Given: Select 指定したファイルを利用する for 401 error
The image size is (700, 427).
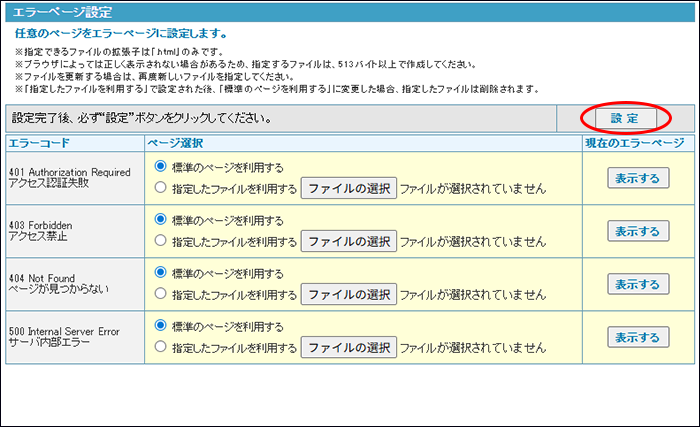Looking at the screenshot, I should coord(161,187).
